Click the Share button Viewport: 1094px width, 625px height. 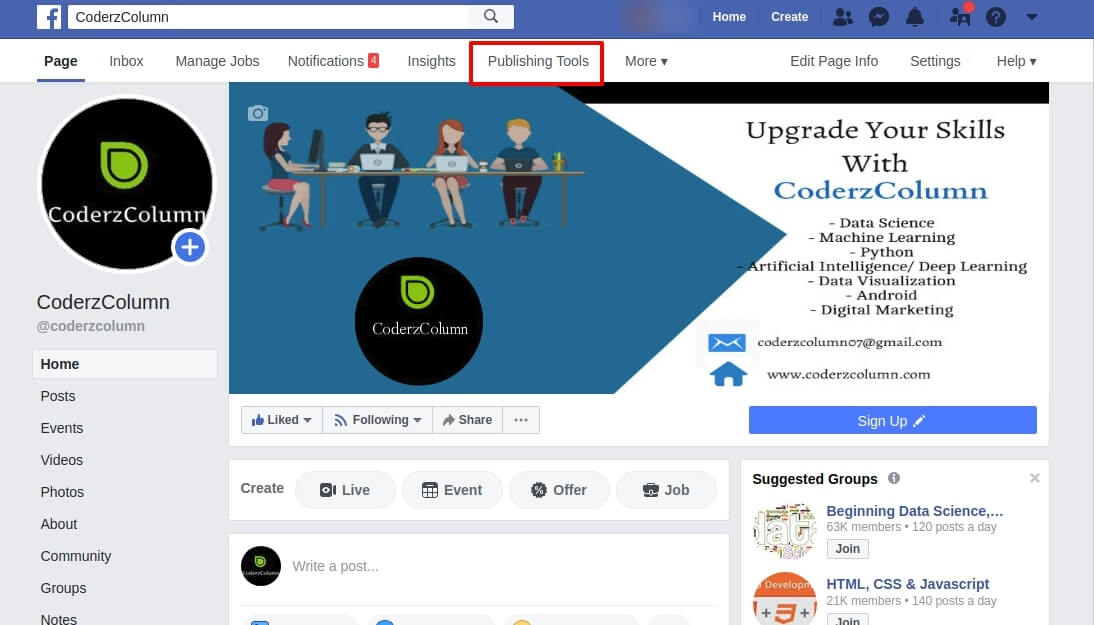coord(467,420)
